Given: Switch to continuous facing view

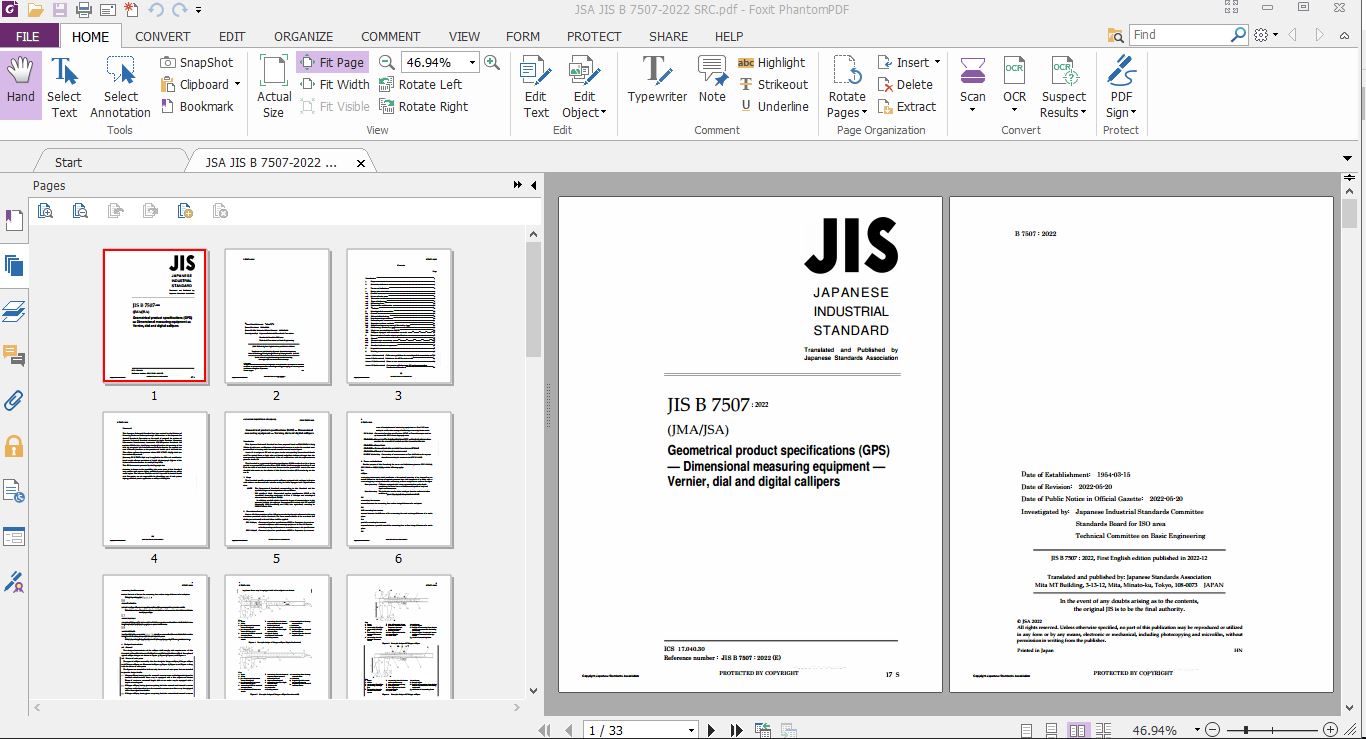Looking at the screenshot, I should [x=1103, y=730].
